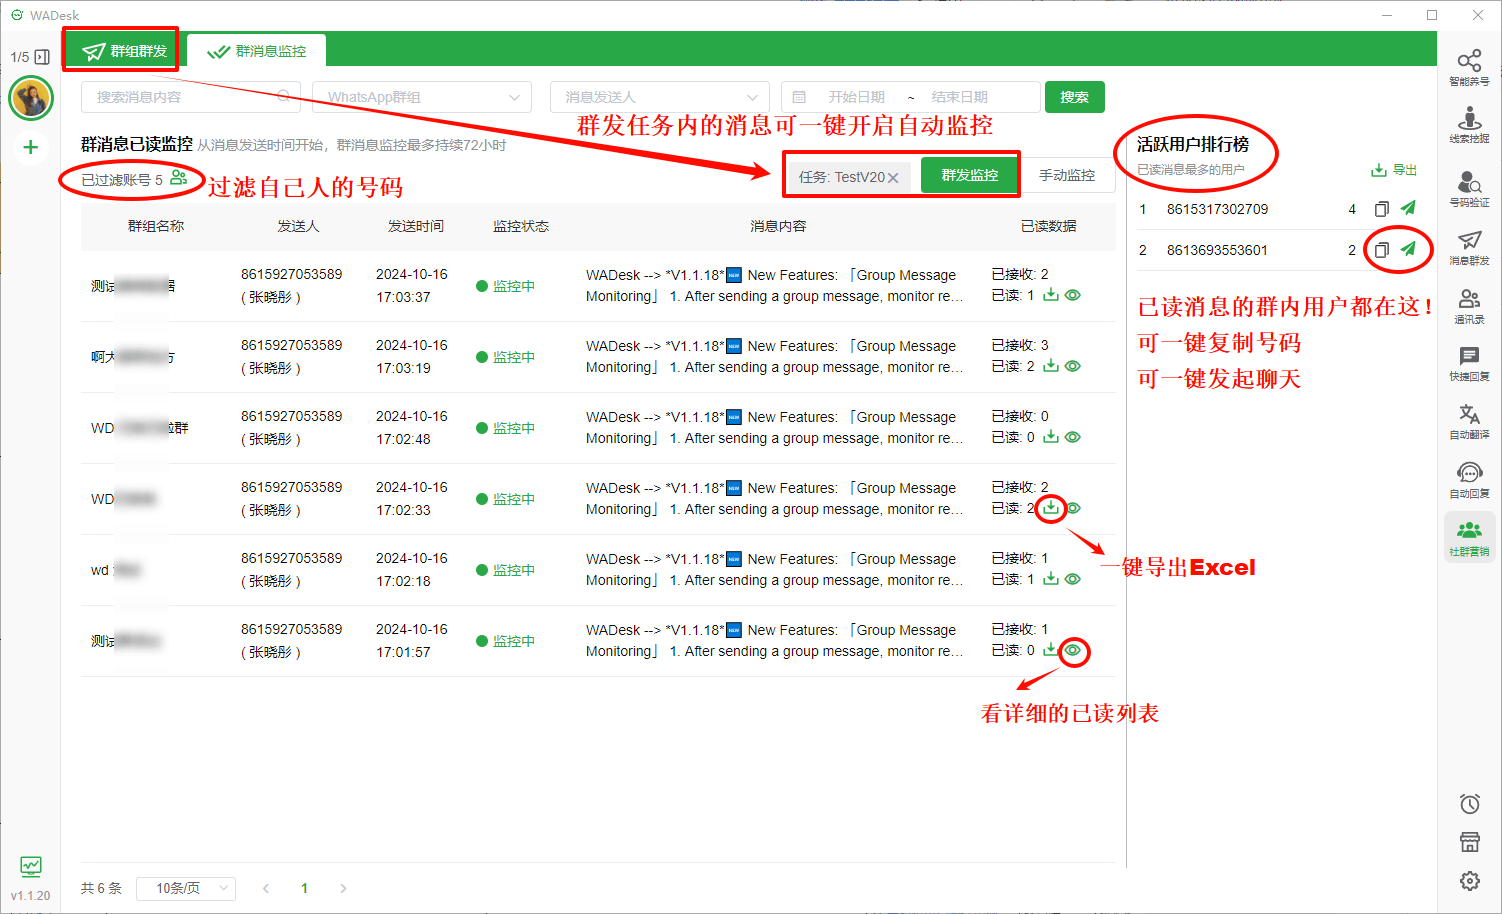Viewport: 1502px width, 914px height.
Task: View read list for 17:01:57 row
Action: coord(1073,650)
